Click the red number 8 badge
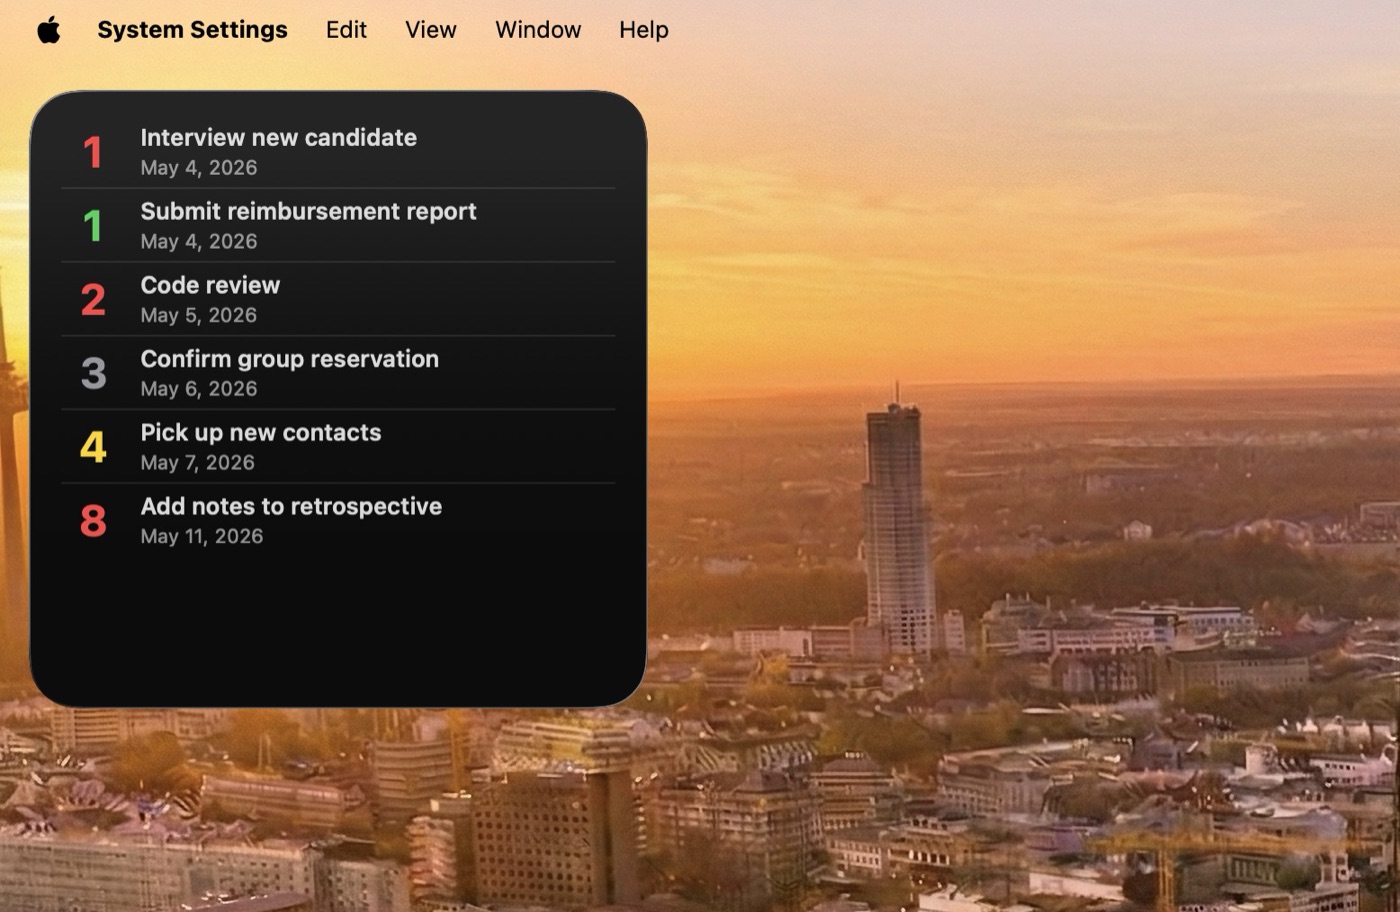 point(93,521)
